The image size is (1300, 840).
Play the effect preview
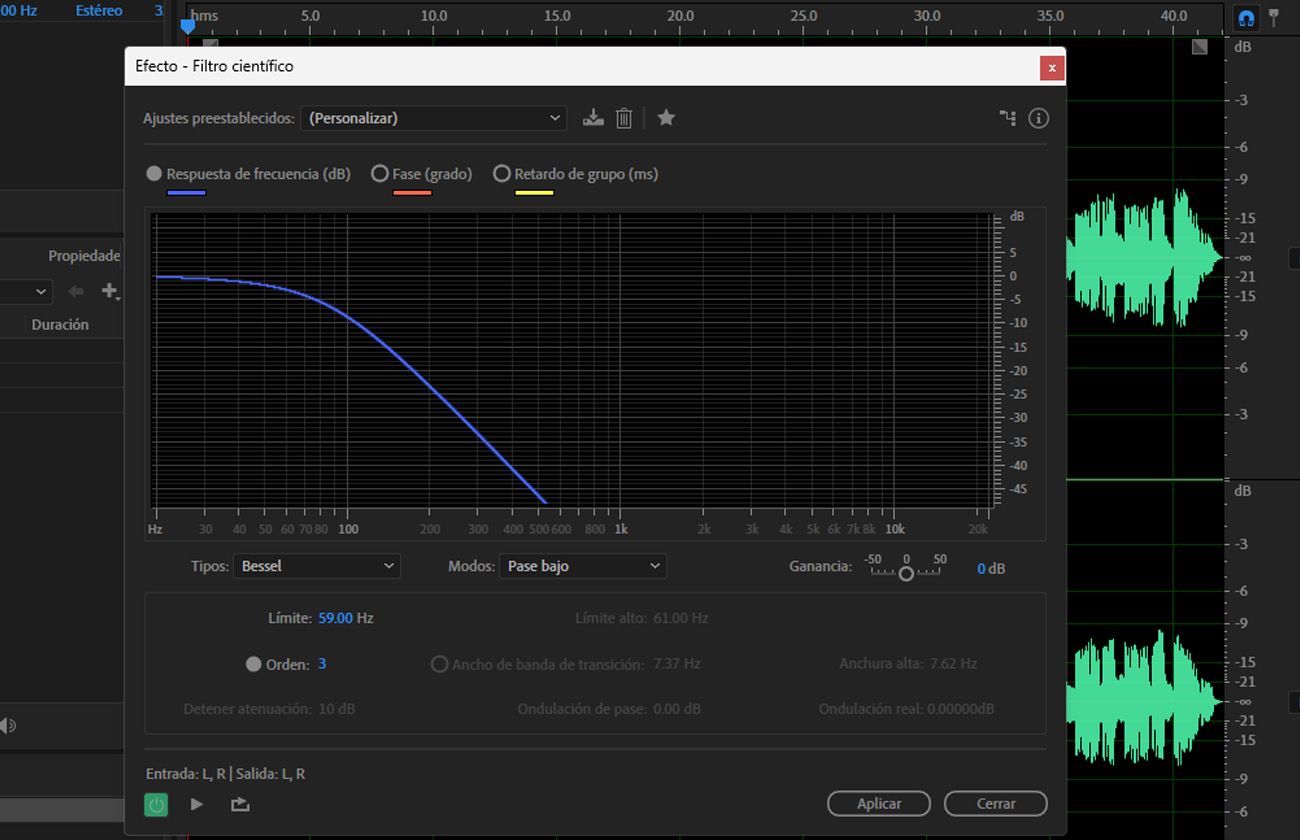pyautogui.click(x=197, y=804)
